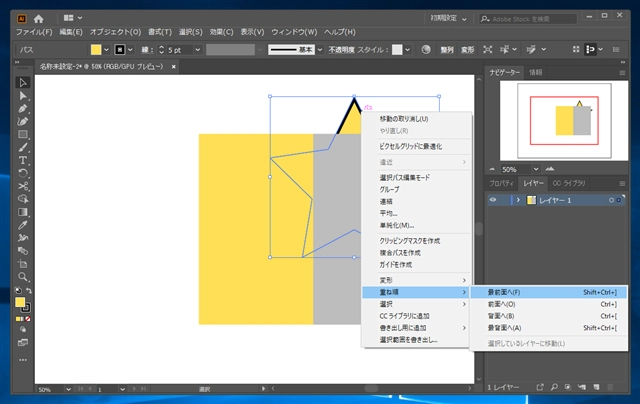Open the Navigator zoom 50% dropdown

click(x=536, y=169)
